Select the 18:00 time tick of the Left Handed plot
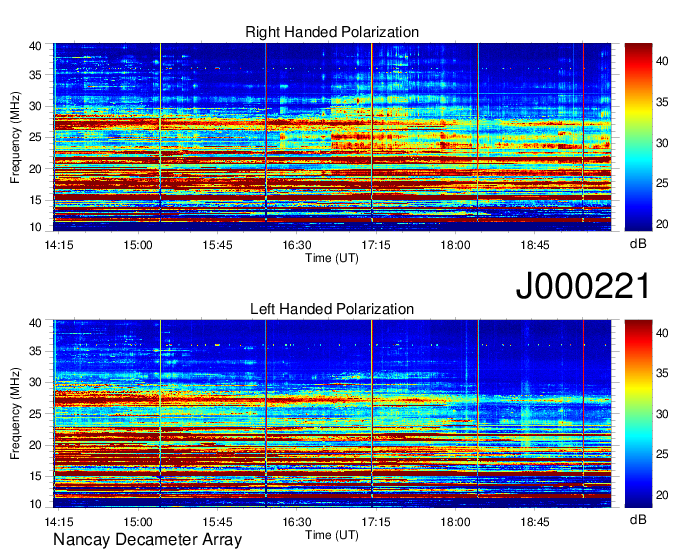Image resolution: width=680 pixels, height=552 pixels. (x=455, y=522)
